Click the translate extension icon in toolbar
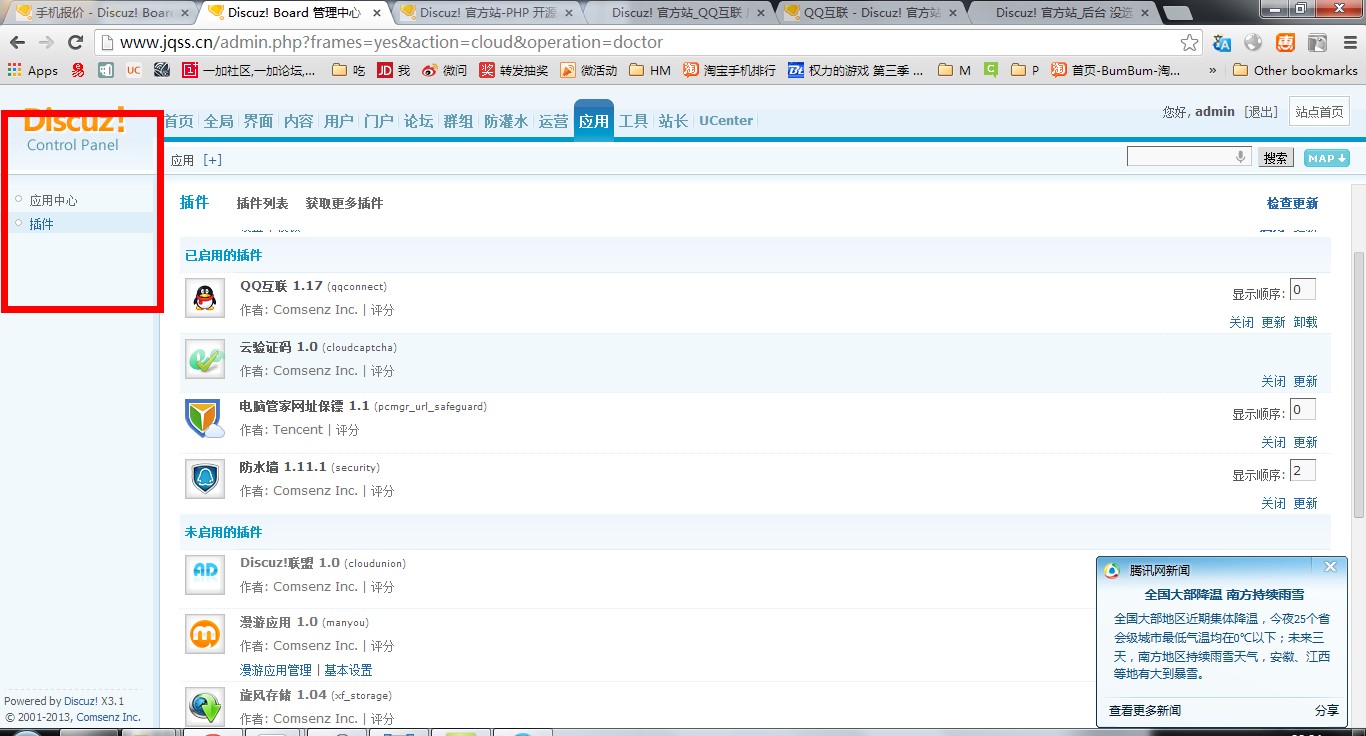Image resolution: width=1366 pixels, height=736 pixels. click(1222, 43)
